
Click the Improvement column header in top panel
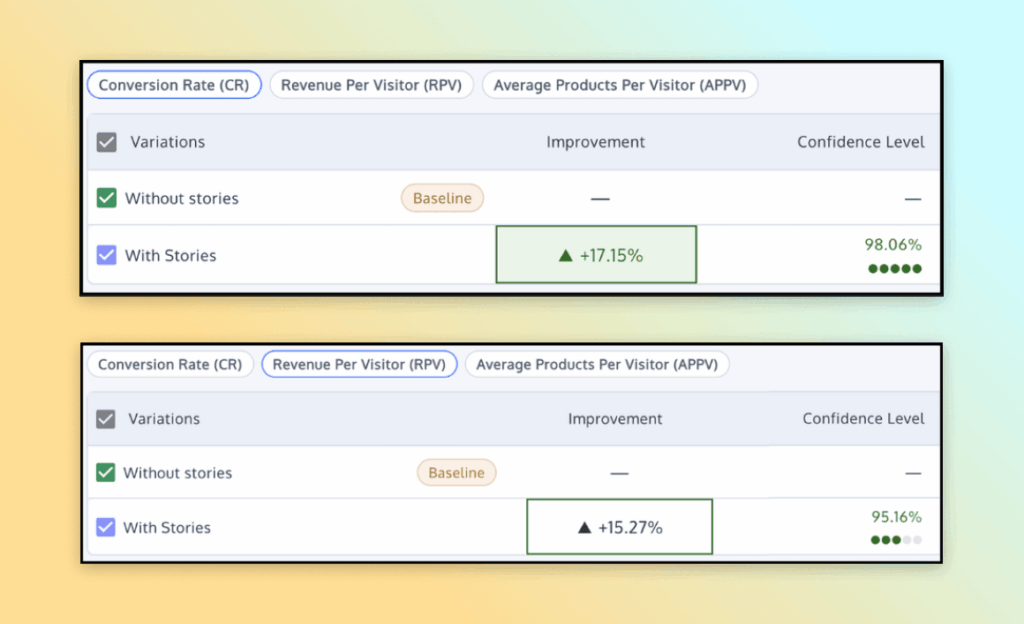coord(595,142)
